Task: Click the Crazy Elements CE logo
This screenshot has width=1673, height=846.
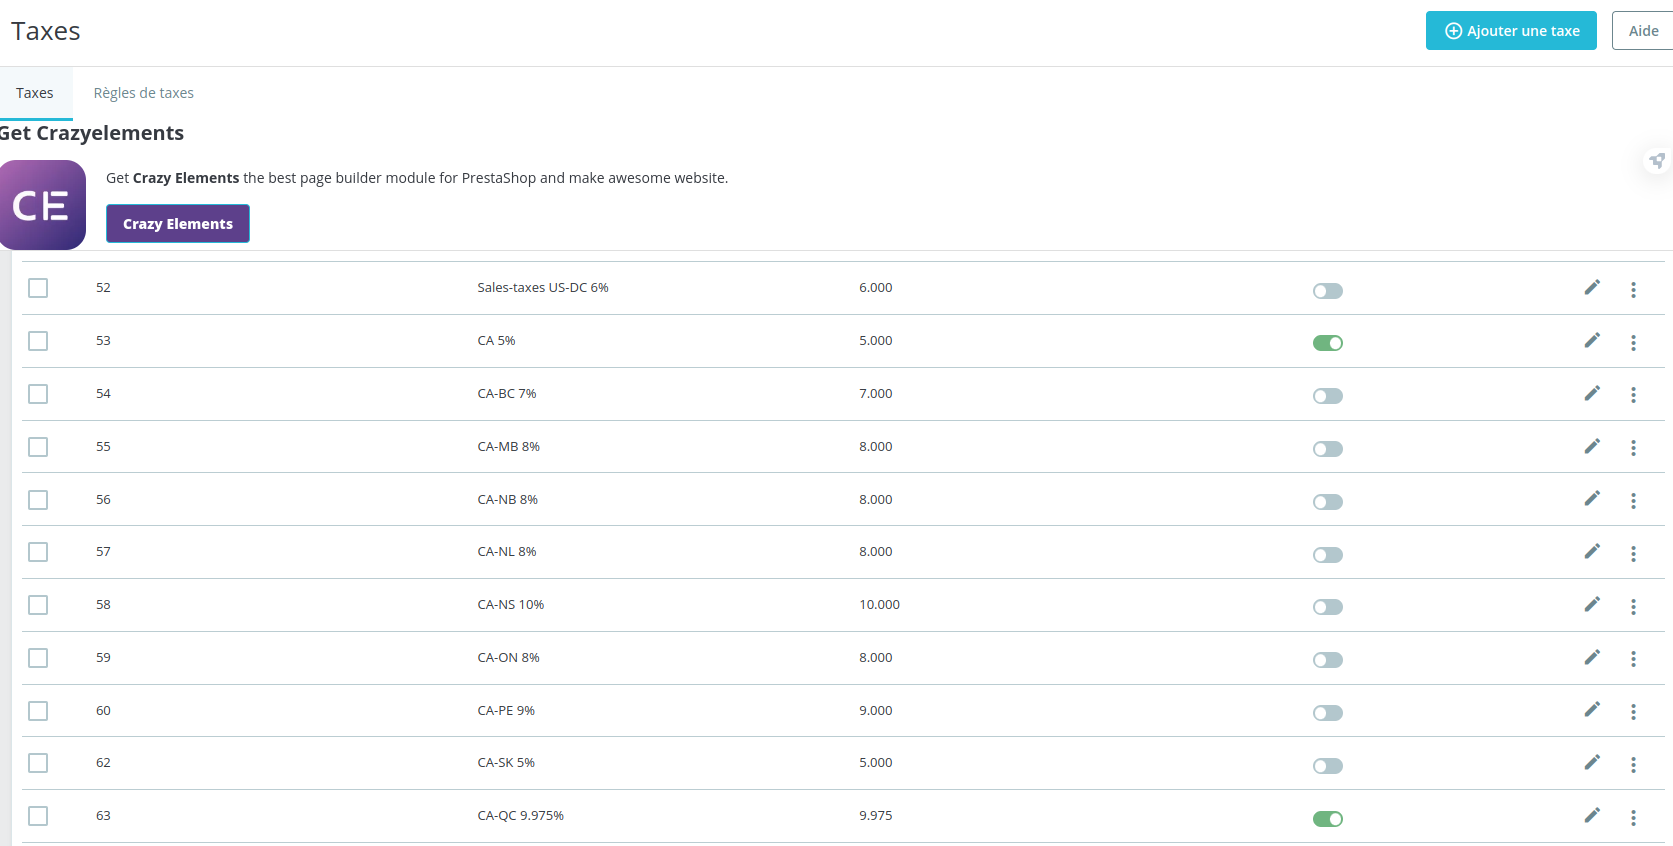Action: [x=42, y=205]
